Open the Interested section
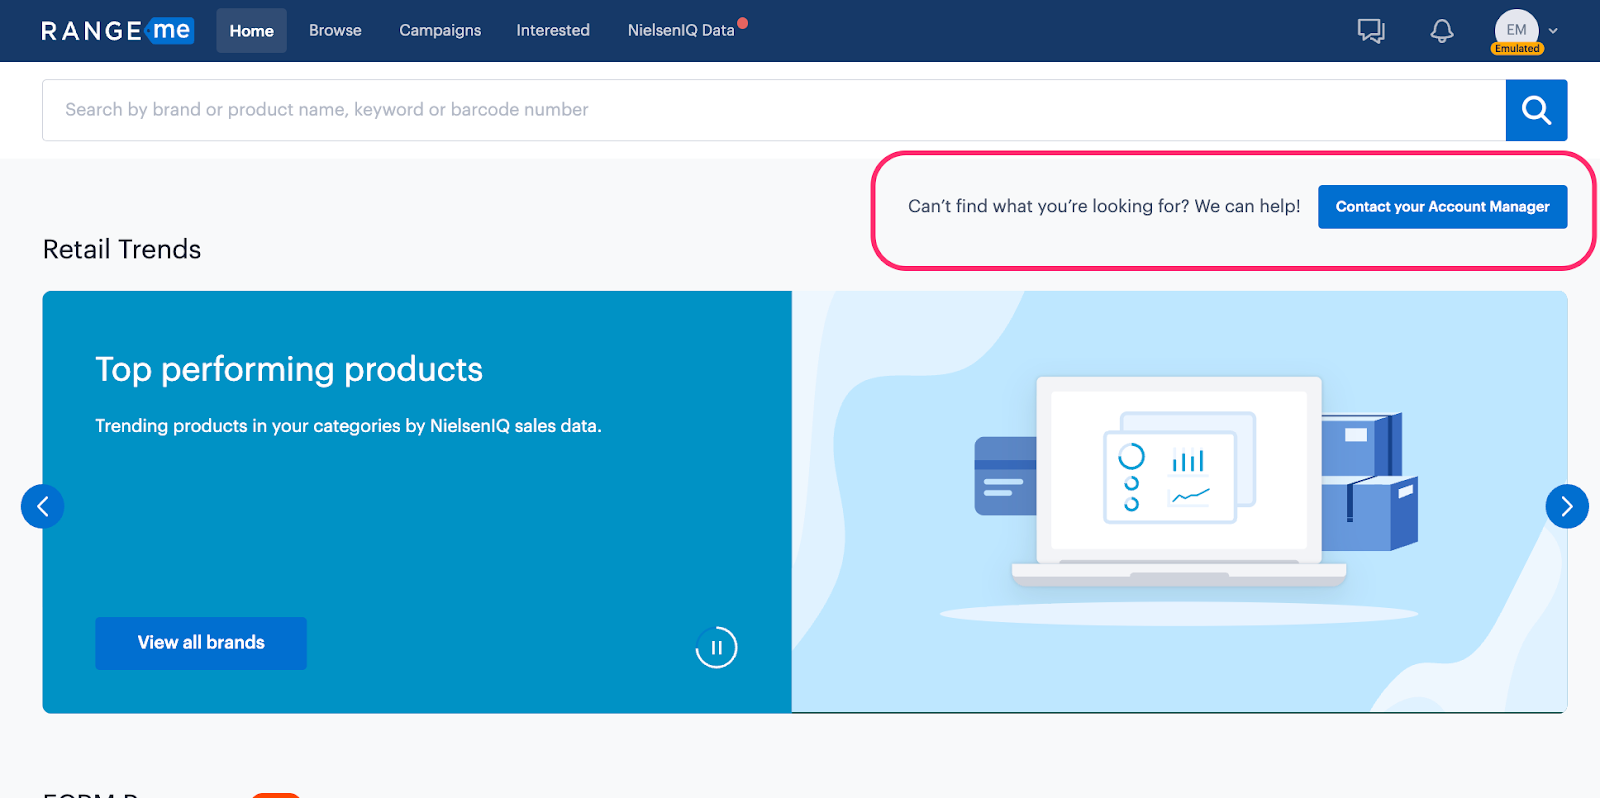1600x798 pixels. (x=553, y=31)
